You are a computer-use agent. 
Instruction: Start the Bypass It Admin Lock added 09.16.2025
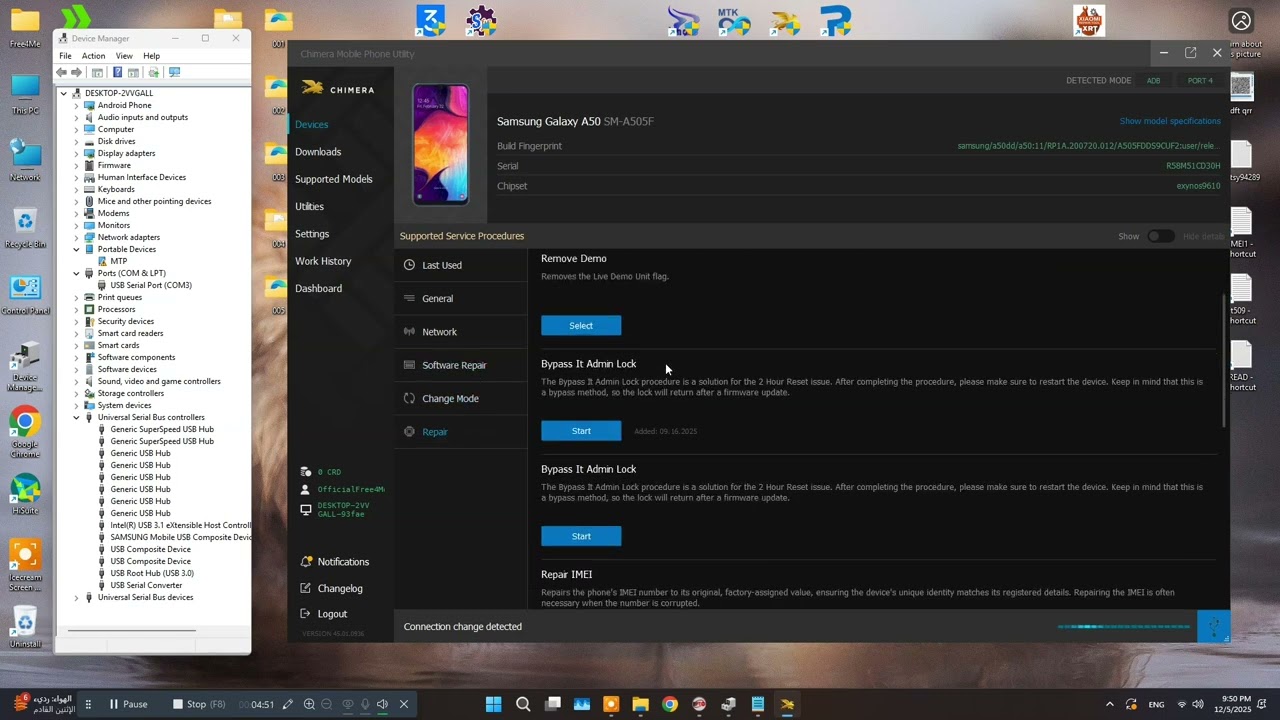point(581,431)
